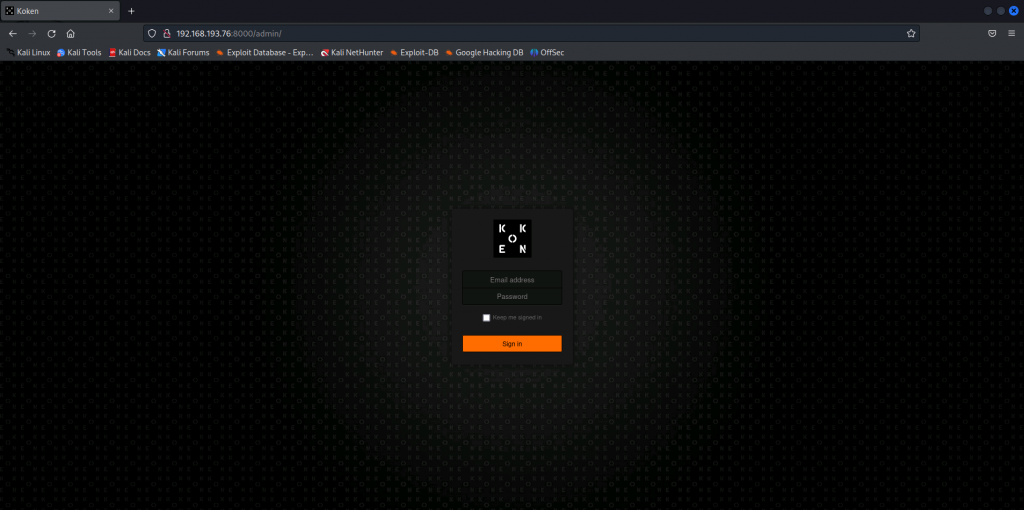Viewport: 1024px width, 510px height.
Task: Click the Password field
Action: tap(512, 296)
